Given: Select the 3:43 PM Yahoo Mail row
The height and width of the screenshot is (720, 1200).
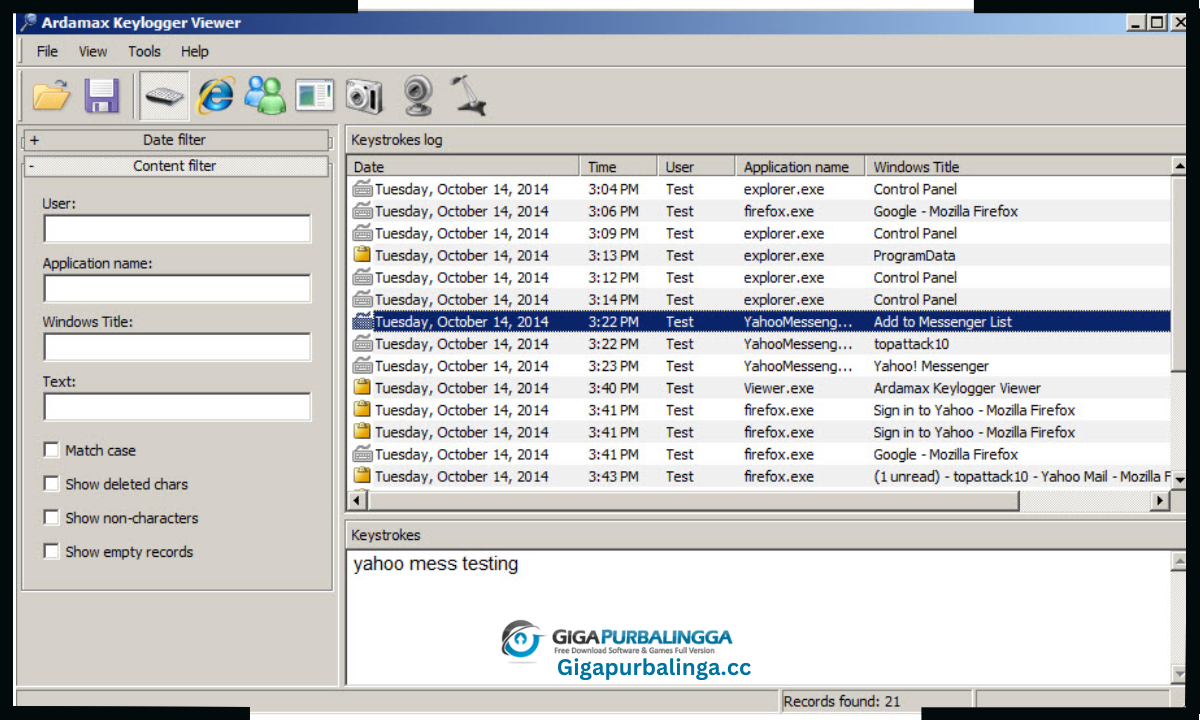Looking at the screenshot, I should tap(760, 476).
